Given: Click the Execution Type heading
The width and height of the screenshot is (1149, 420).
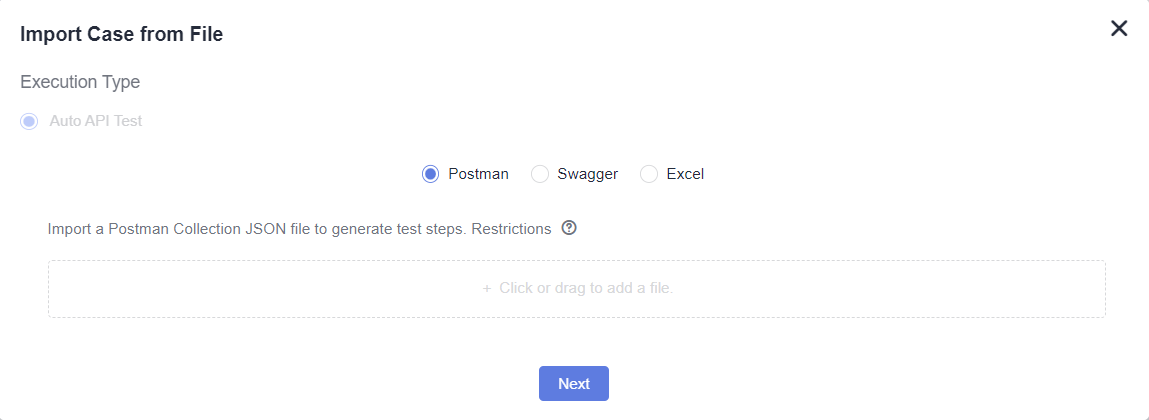Looking at the screenshot, I should (x=80, y=82).
